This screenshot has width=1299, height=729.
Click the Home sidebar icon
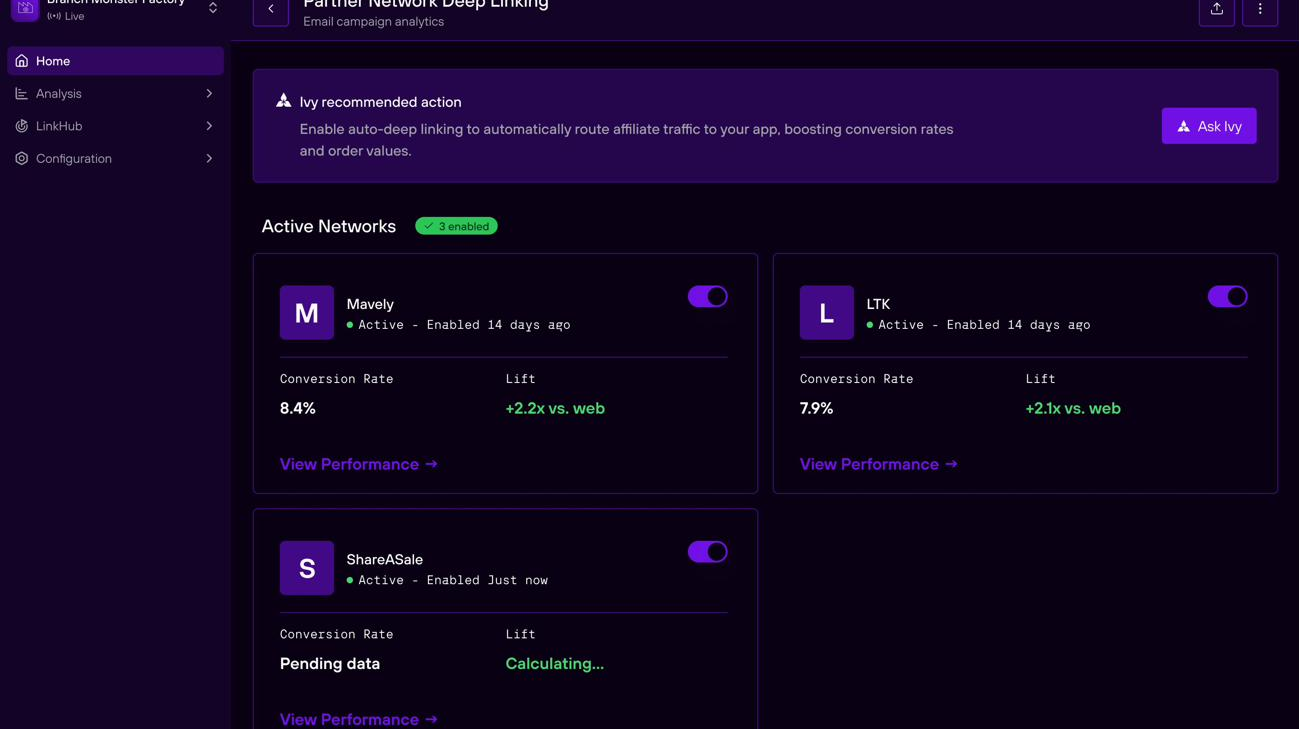click(21, 61)
